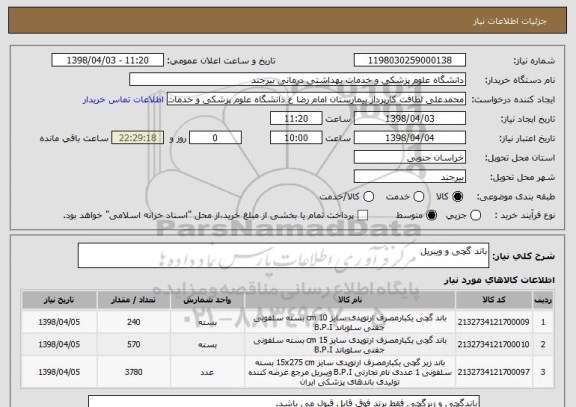Screen dimensions: 576x407
Task: Click the کد کالا column header
Action: (494, 300)
